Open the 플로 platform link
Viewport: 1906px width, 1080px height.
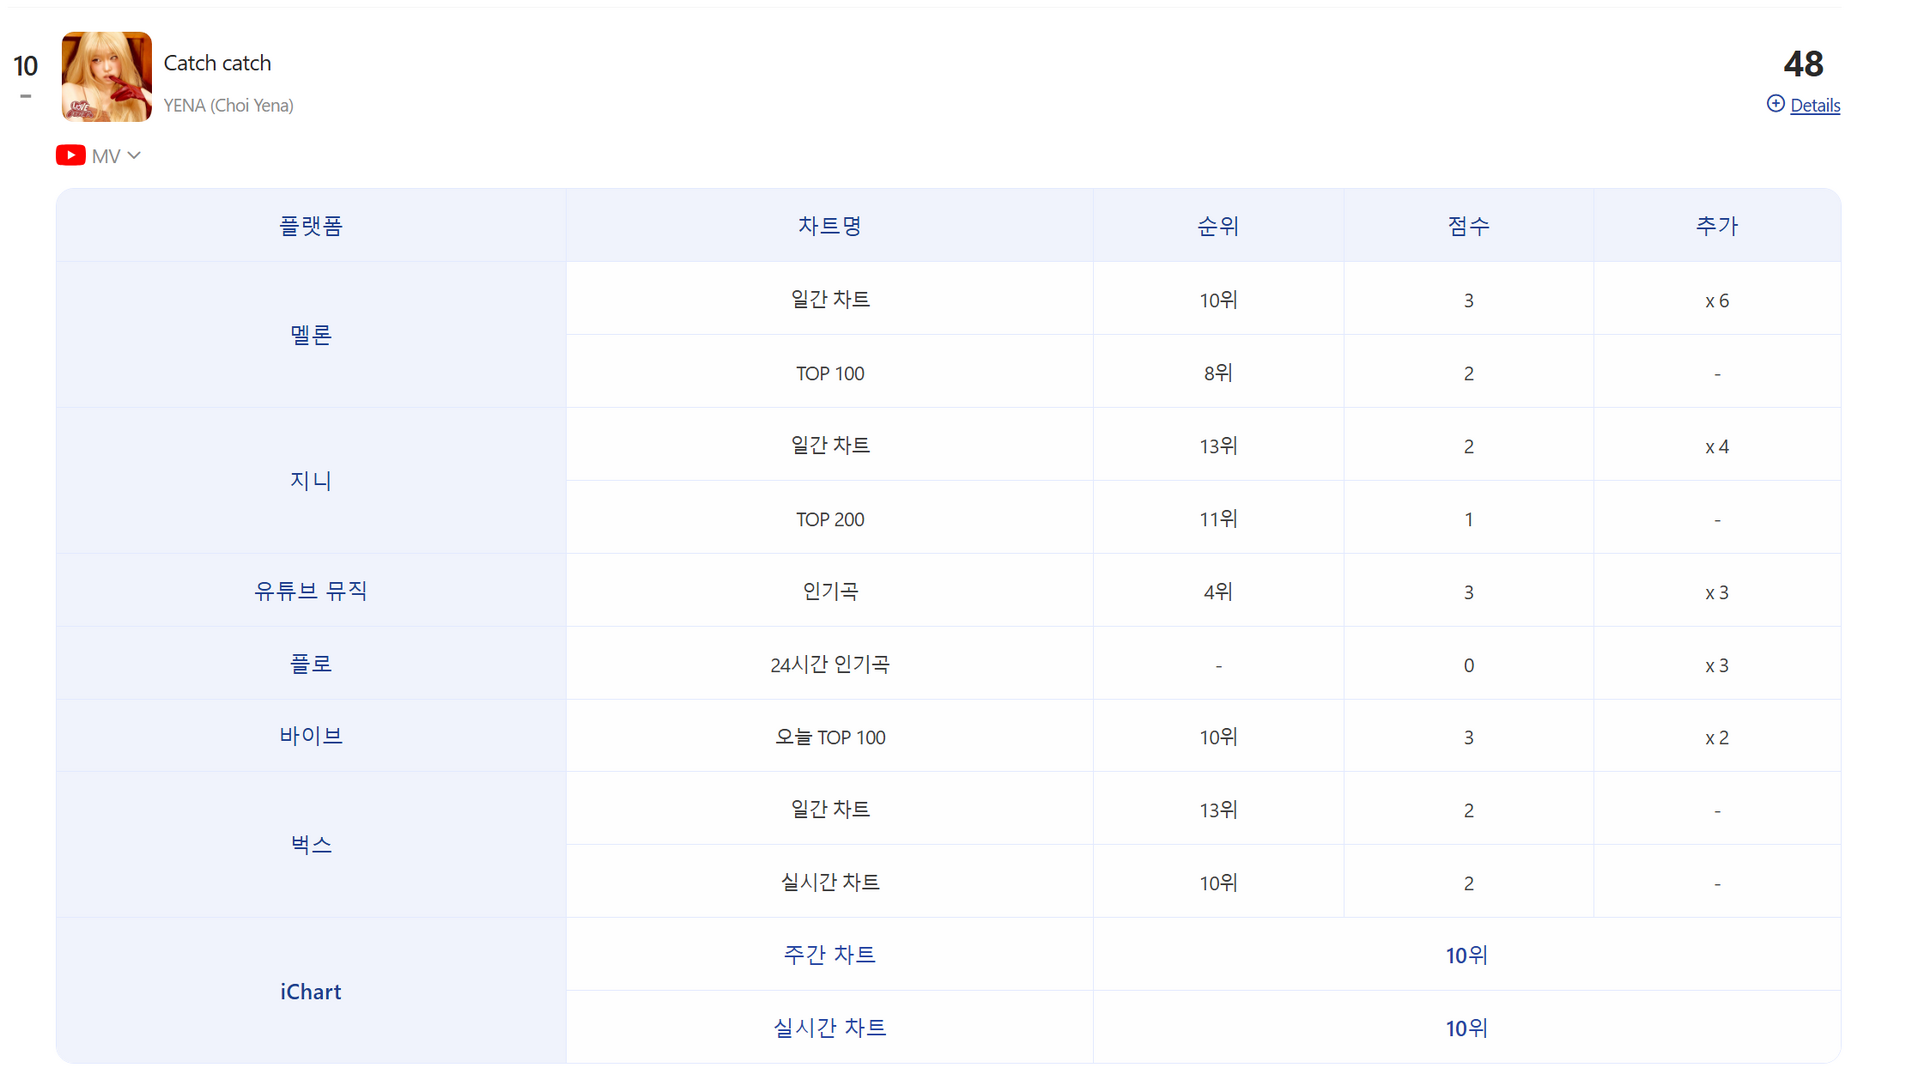(311, 664)
